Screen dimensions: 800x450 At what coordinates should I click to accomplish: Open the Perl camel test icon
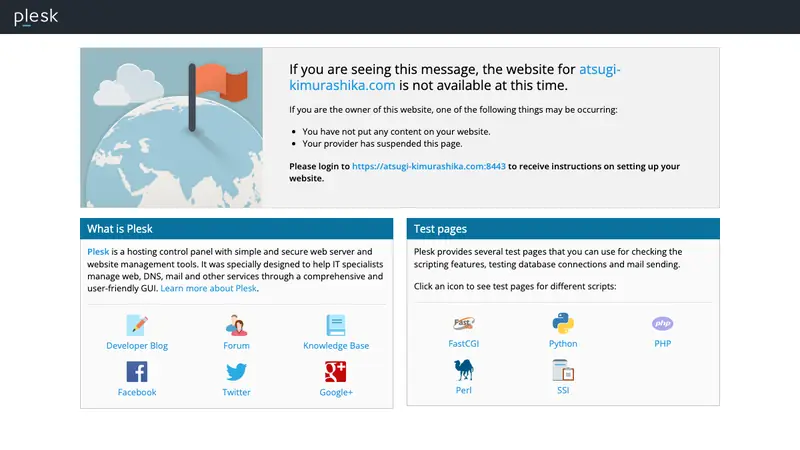[464, 370]
